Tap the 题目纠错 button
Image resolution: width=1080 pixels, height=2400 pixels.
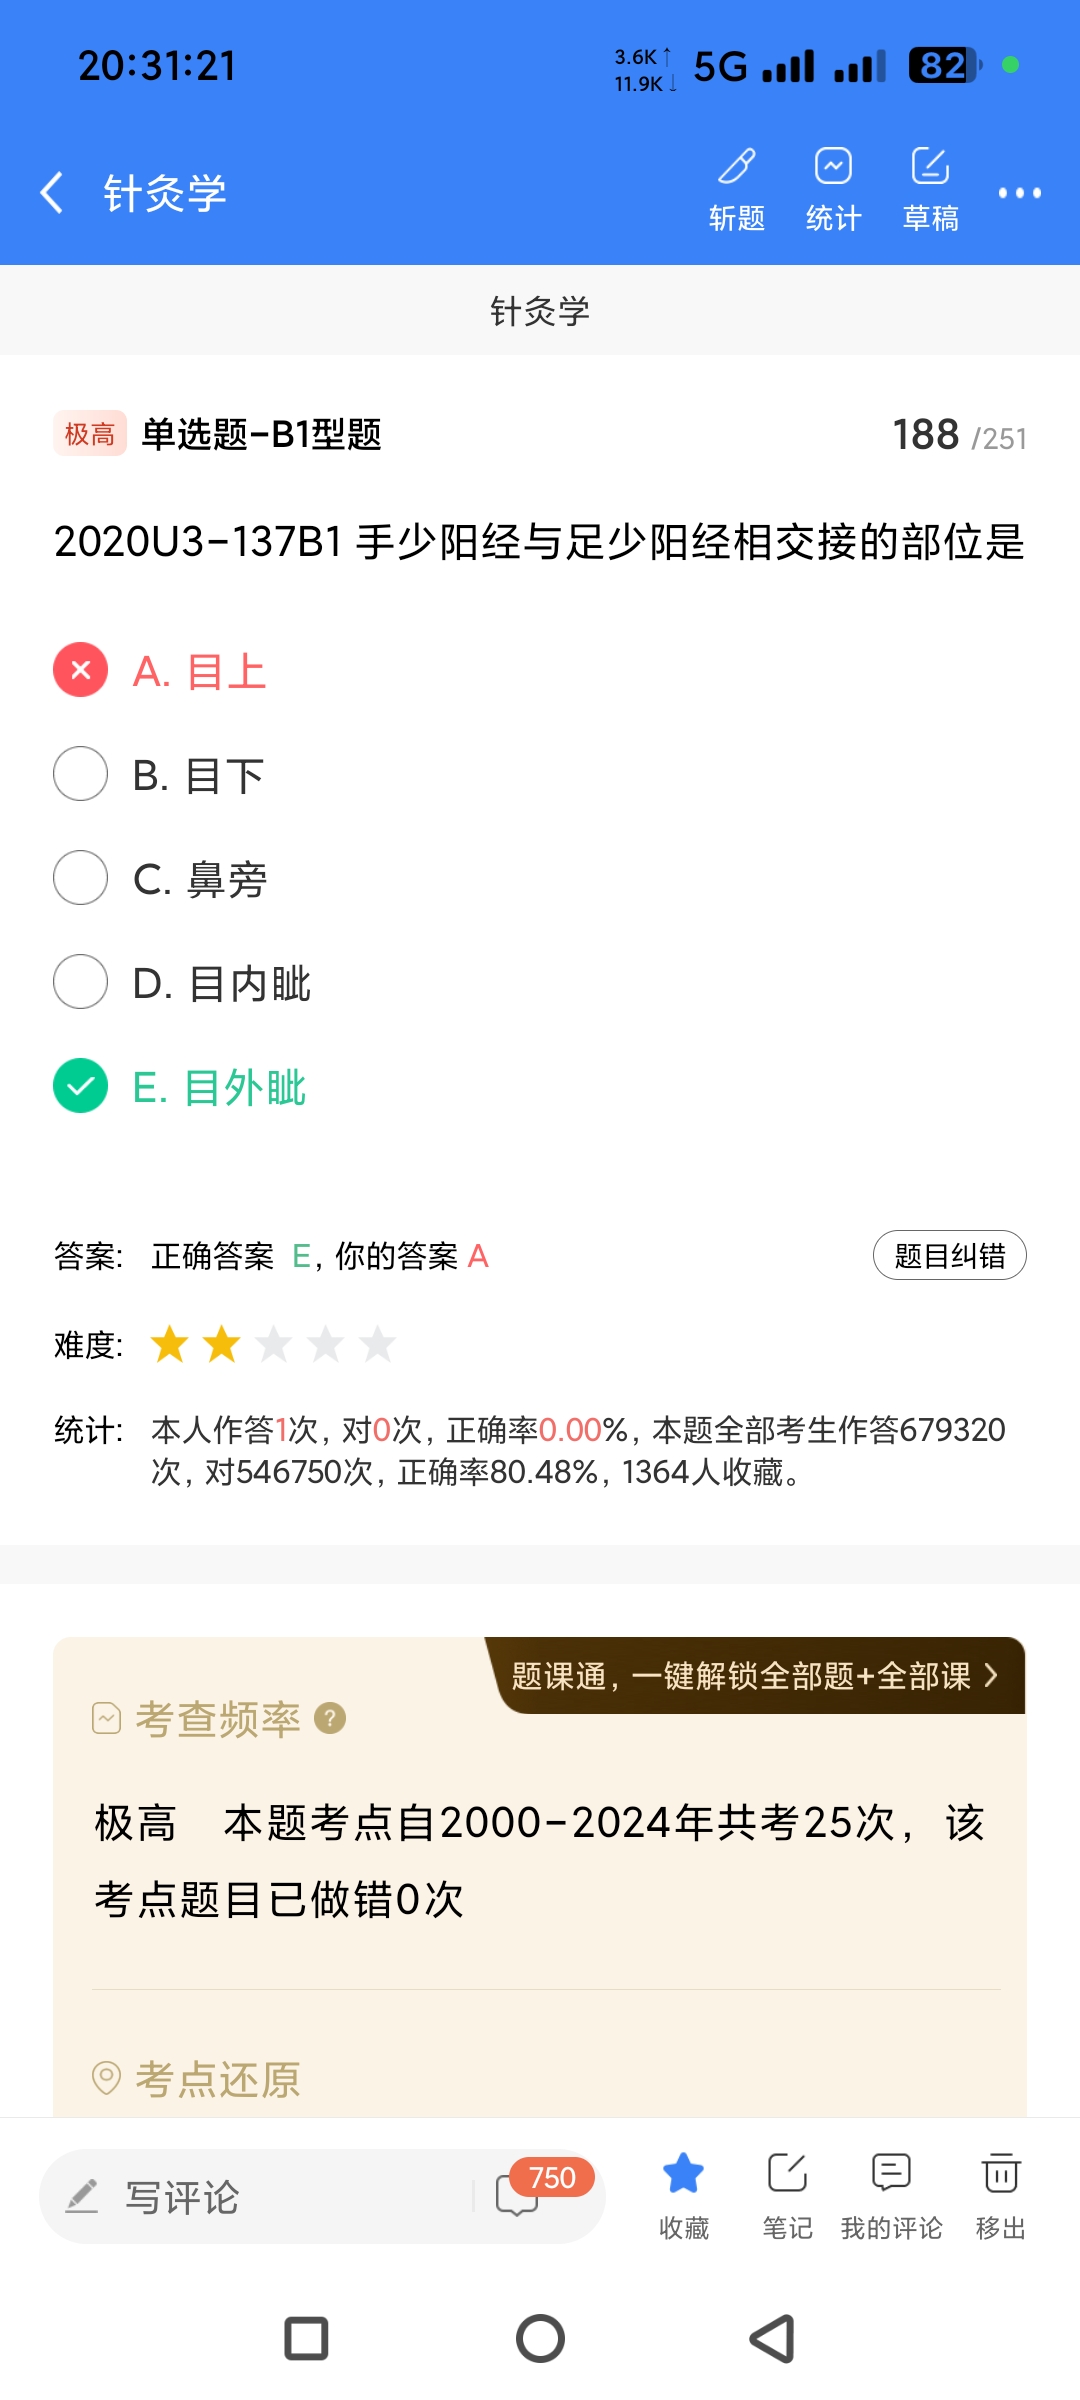pos(949,1255)
